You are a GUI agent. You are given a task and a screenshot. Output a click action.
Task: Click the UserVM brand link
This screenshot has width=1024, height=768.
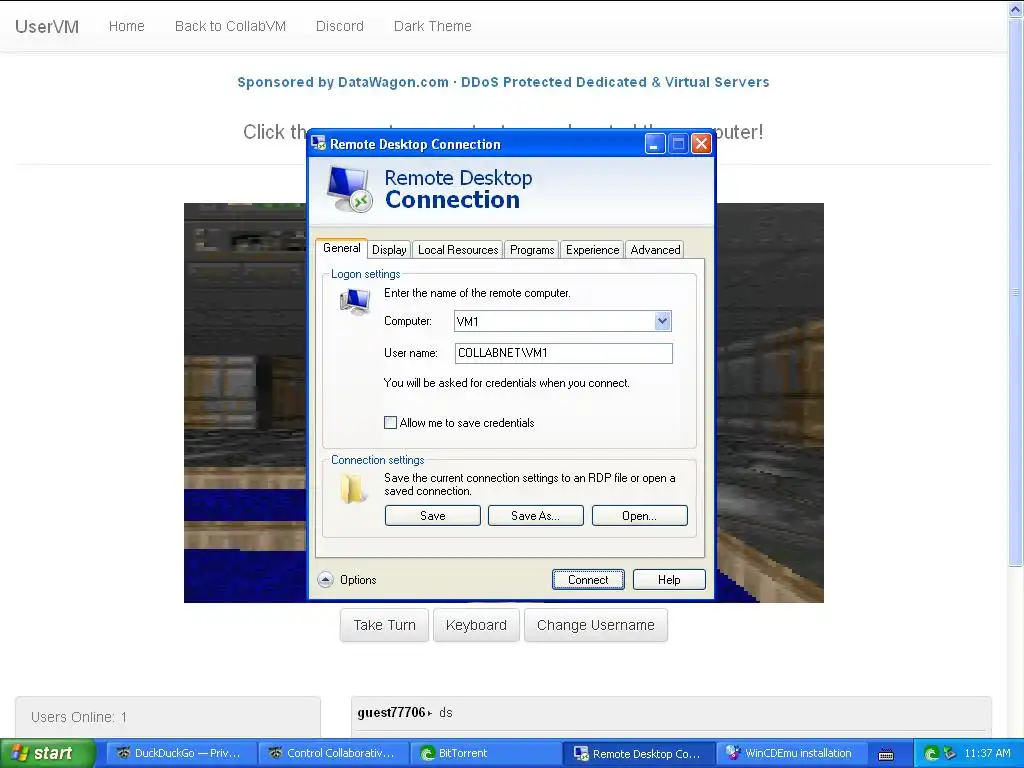click(x=47, y=27)
